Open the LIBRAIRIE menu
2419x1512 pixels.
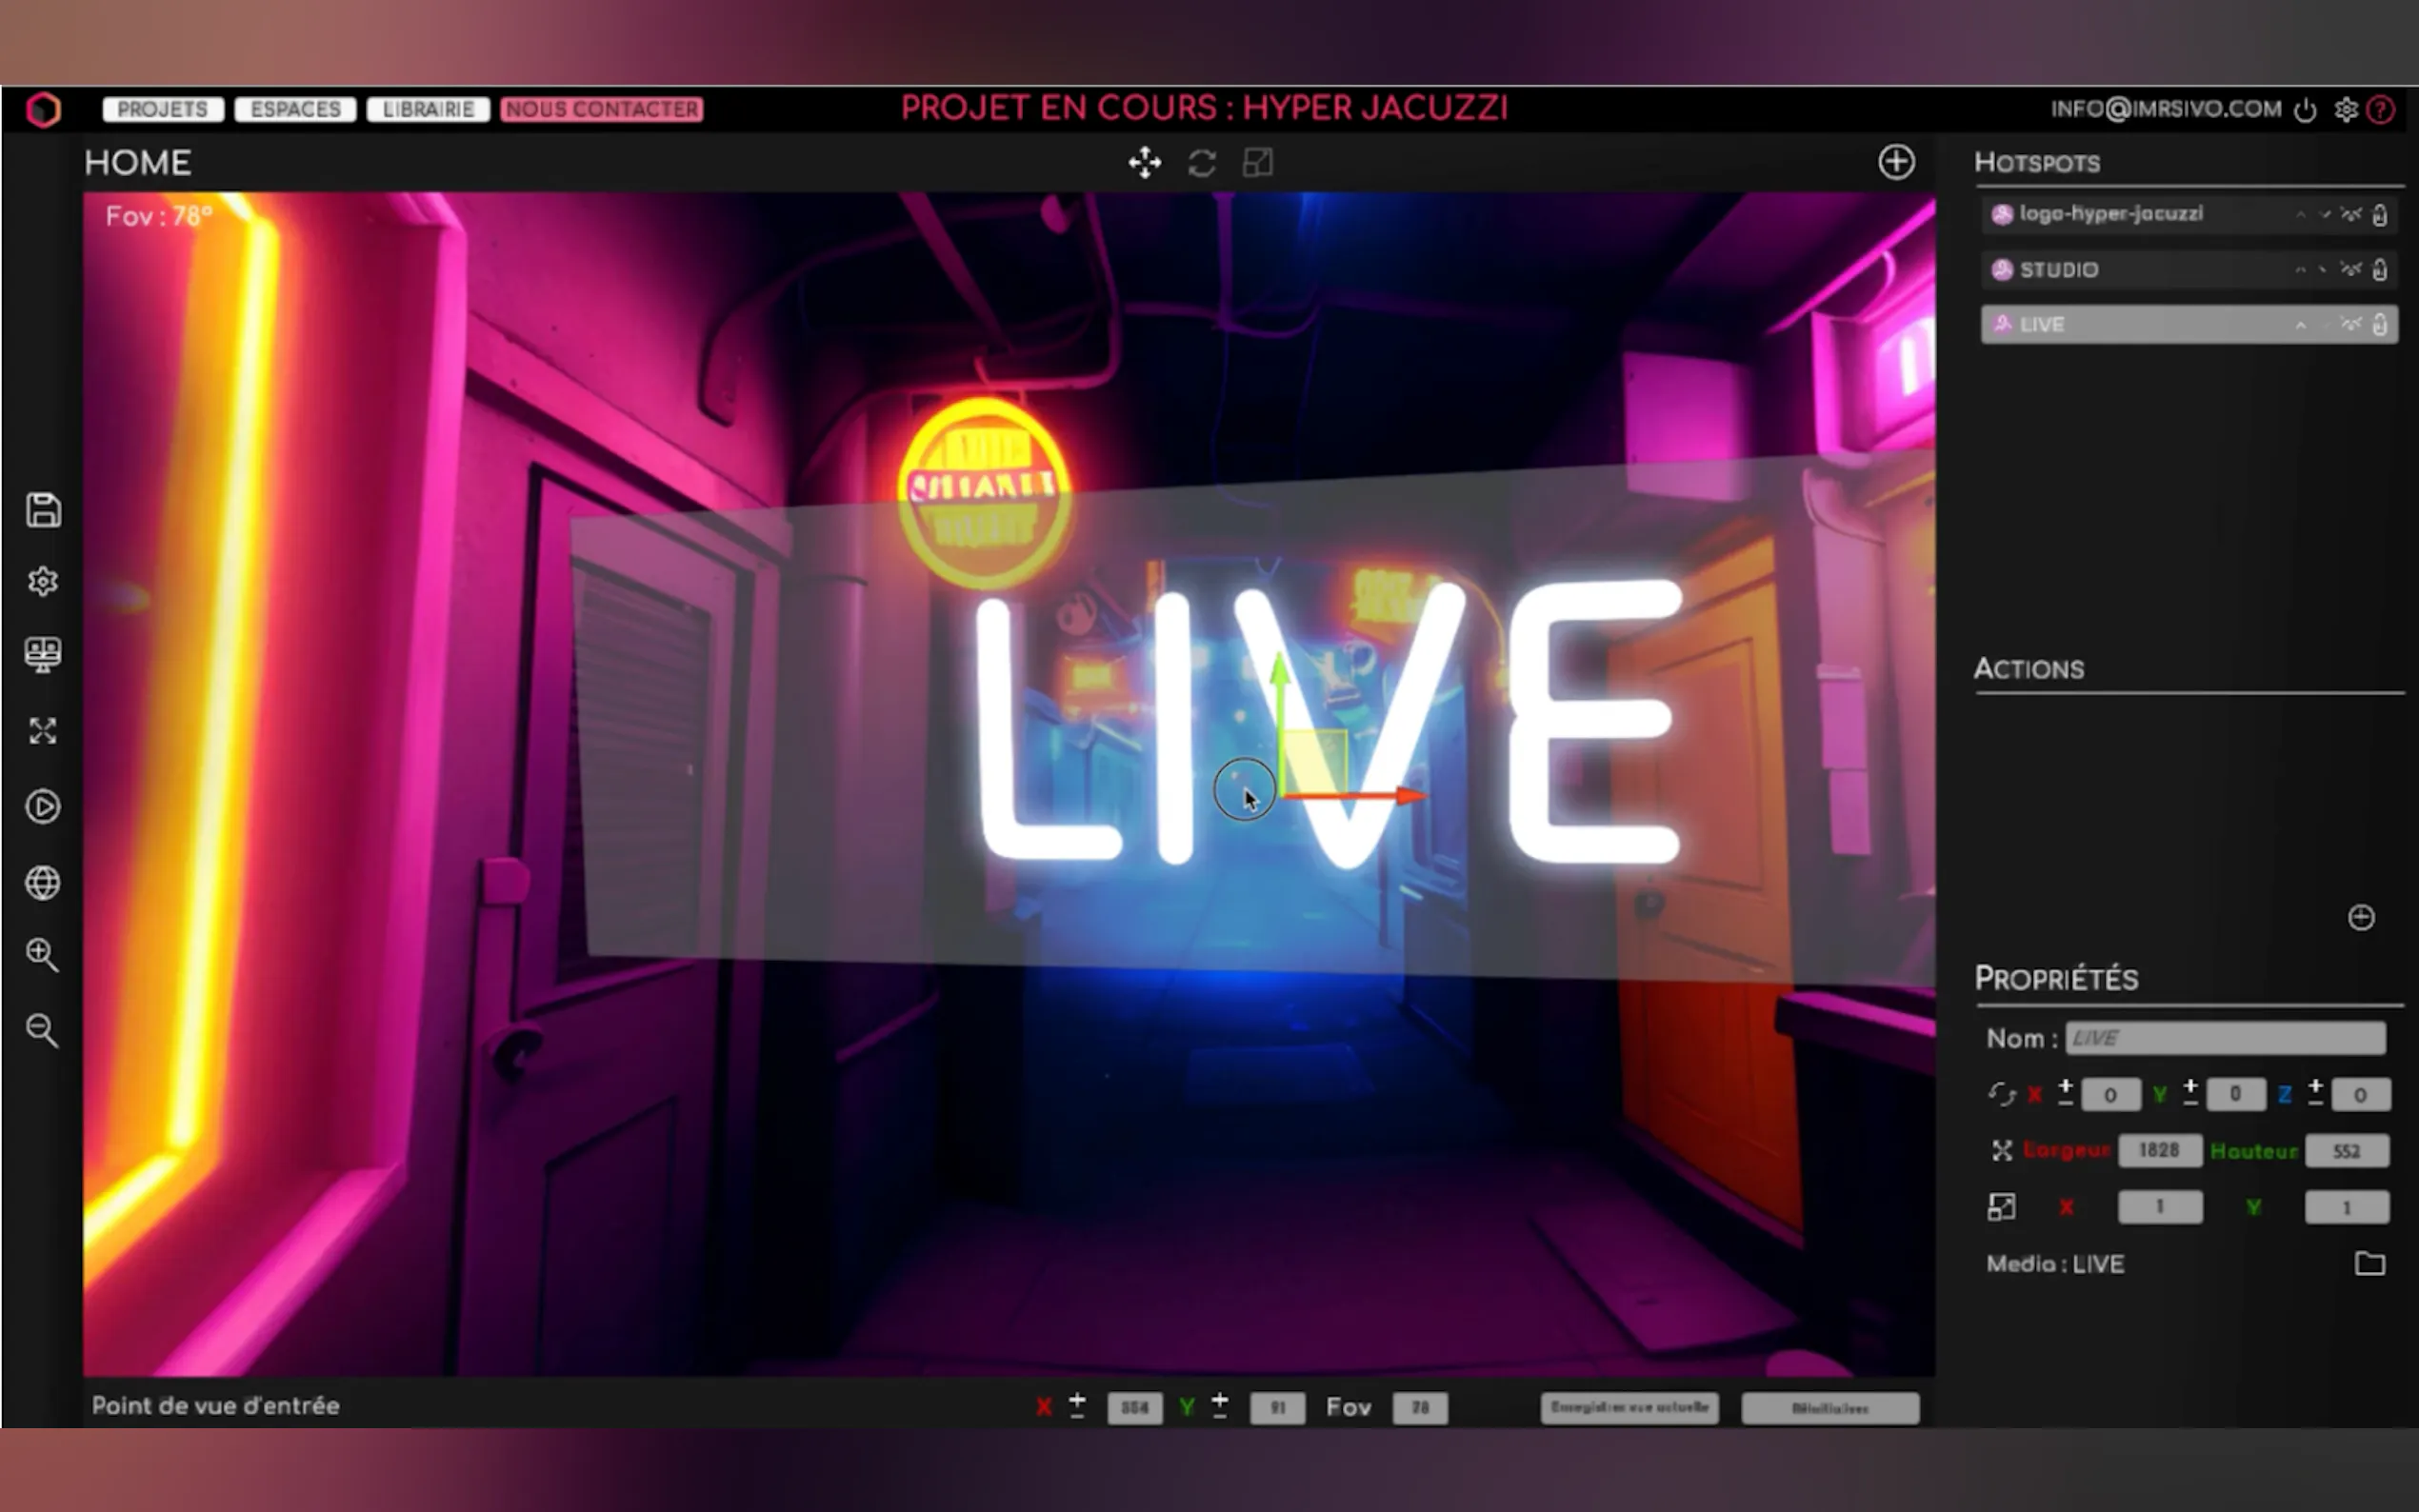tap(428, 109)
